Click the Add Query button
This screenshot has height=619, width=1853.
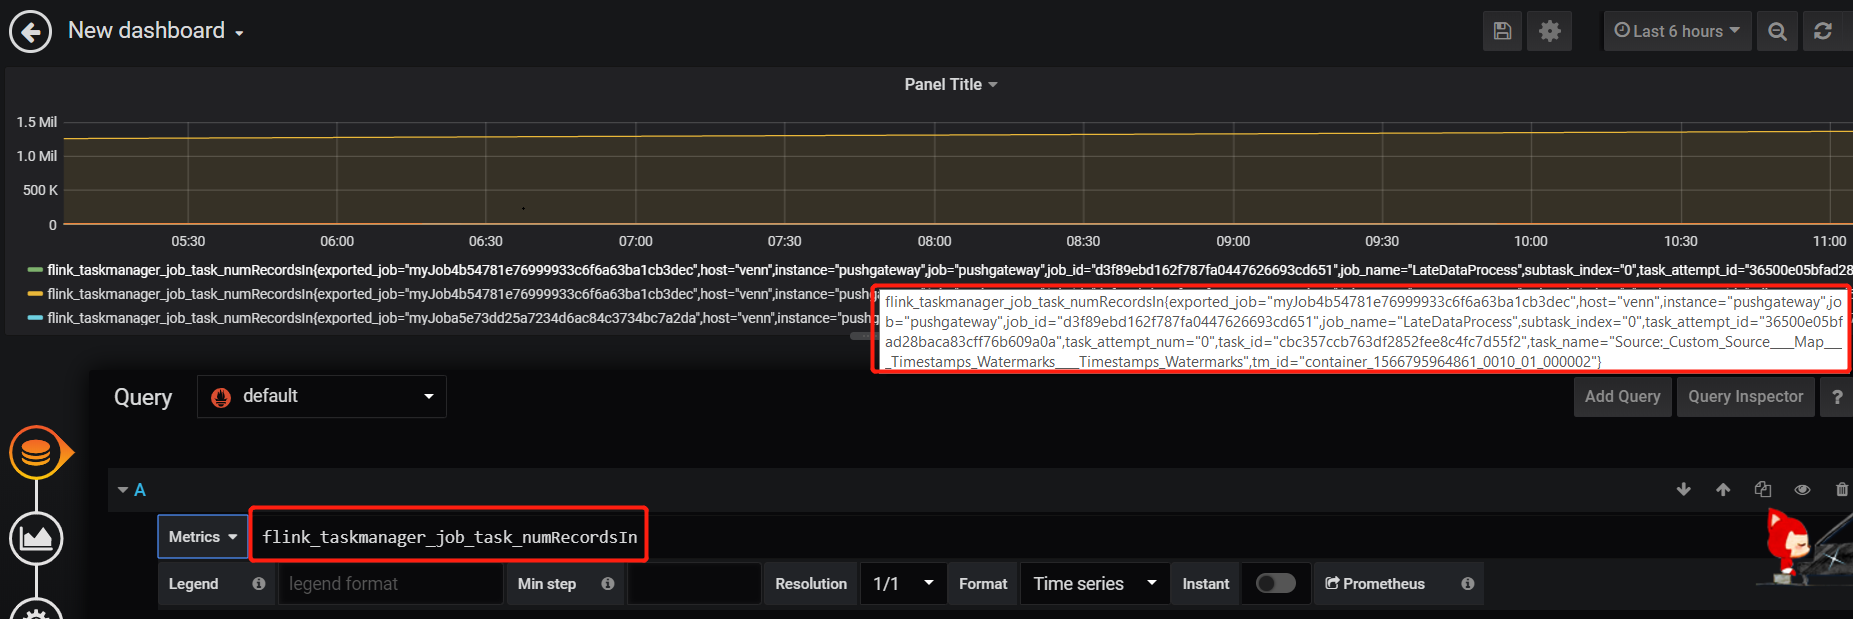pos(1622,397)
